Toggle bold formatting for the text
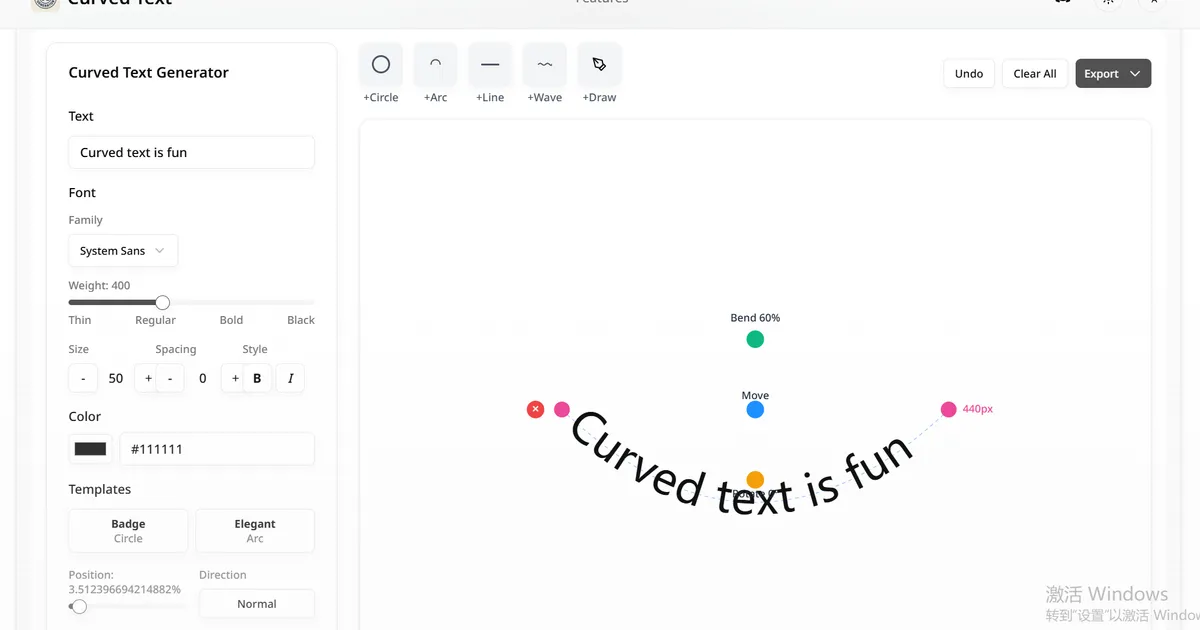Image resolution: width=1200 pixels, height=630 pixels. (257, 378)
